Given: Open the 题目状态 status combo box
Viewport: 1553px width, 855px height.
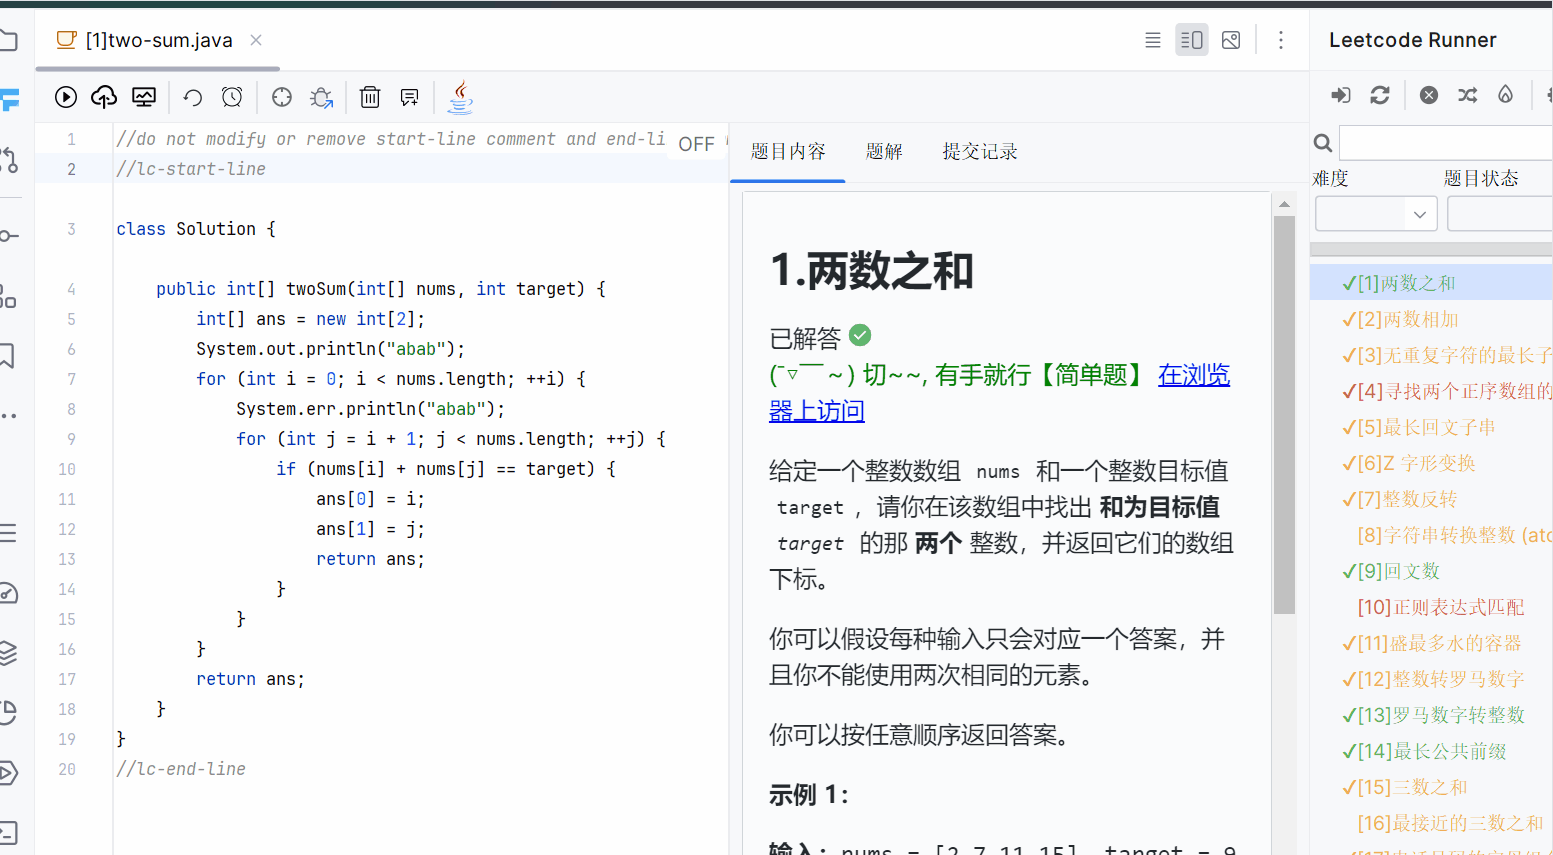Looking at the screenshot, I should [x=1500, y=214].
